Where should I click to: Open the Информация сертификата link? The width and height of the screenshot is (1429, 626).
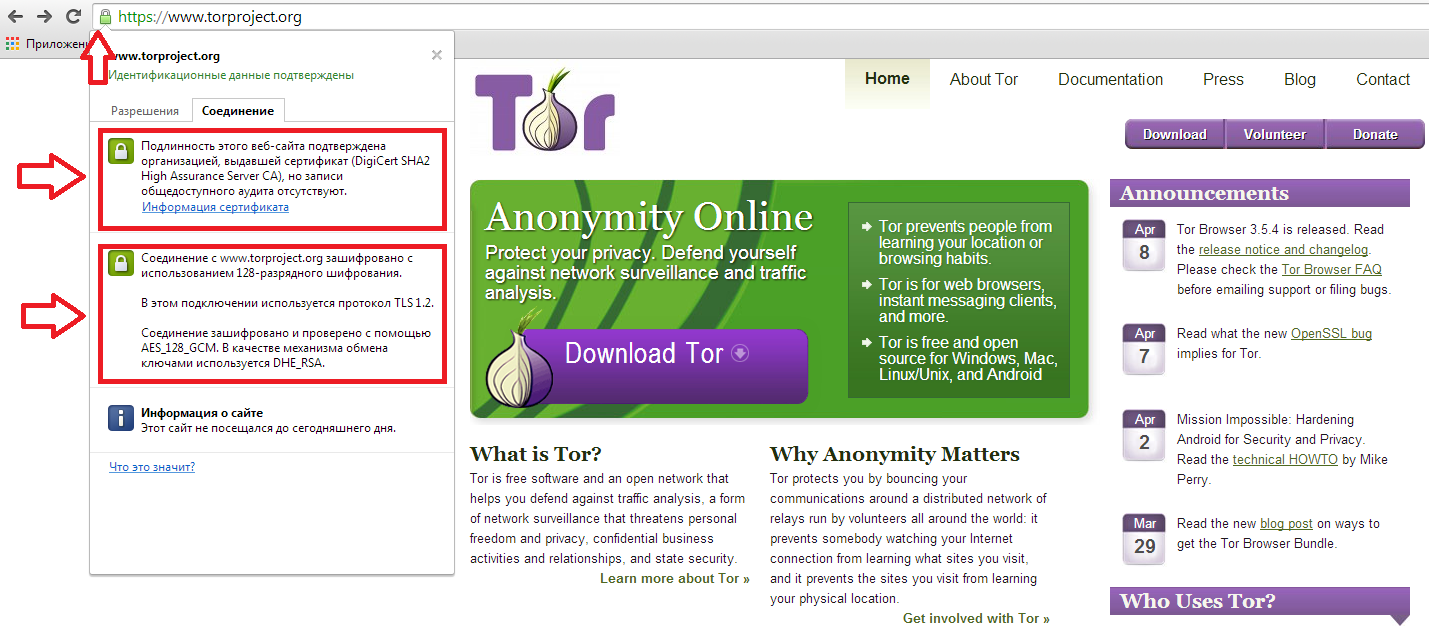point(215,207)
